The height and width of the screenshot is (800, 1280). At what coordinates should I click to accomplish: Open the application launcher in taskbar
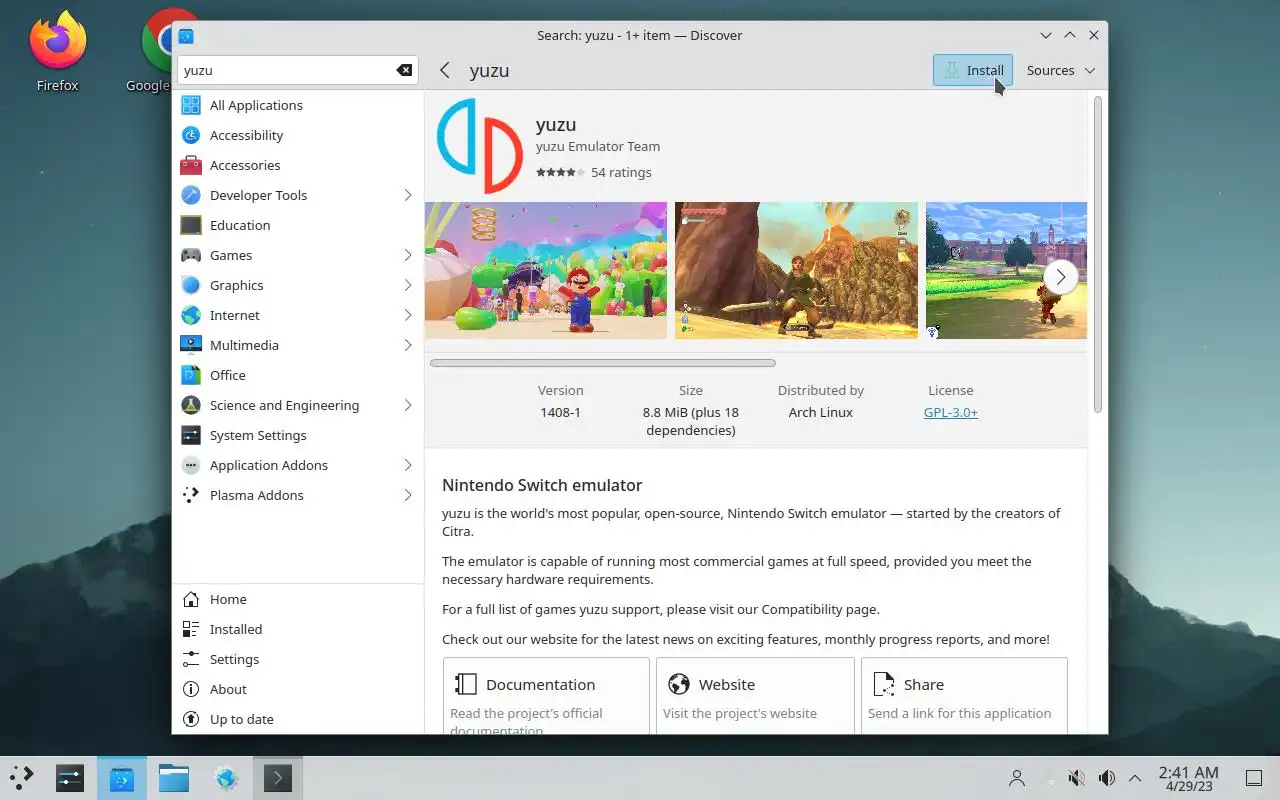21,778
